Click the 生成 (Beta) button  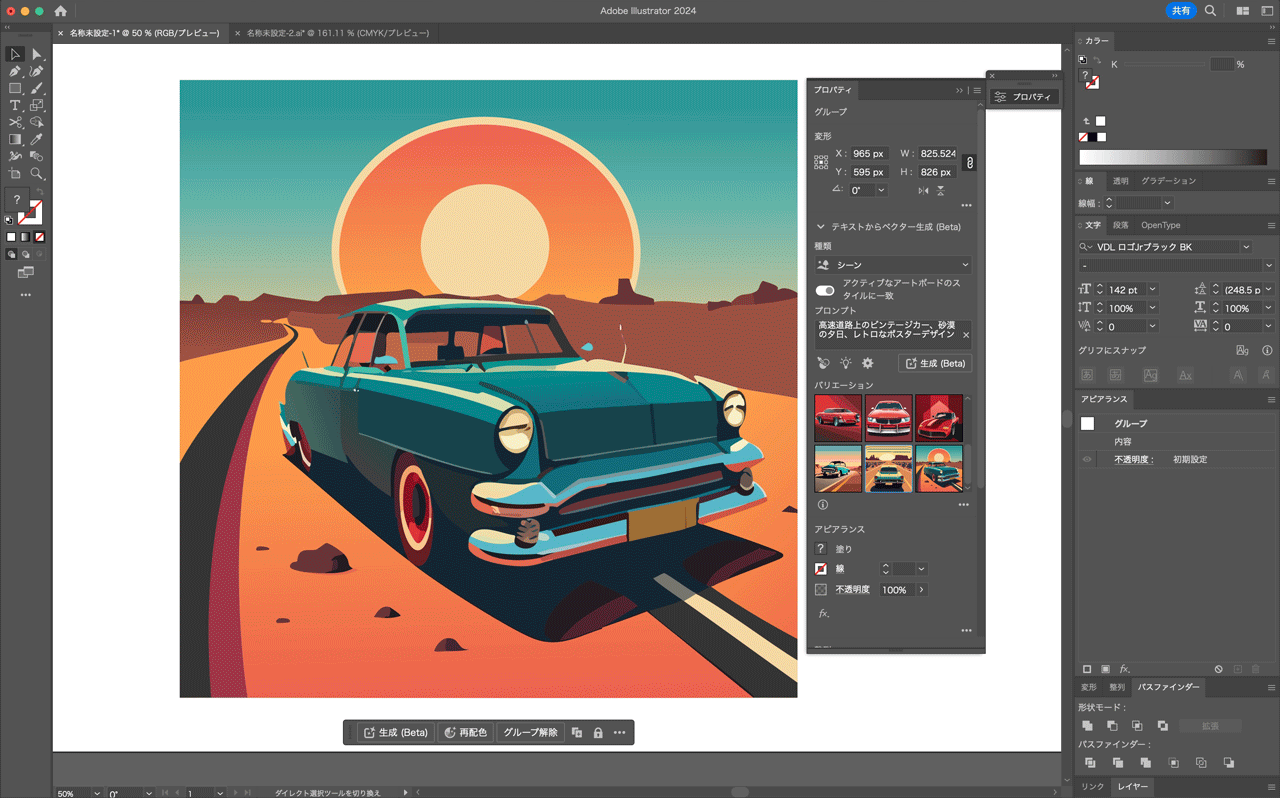pos(935,363)
